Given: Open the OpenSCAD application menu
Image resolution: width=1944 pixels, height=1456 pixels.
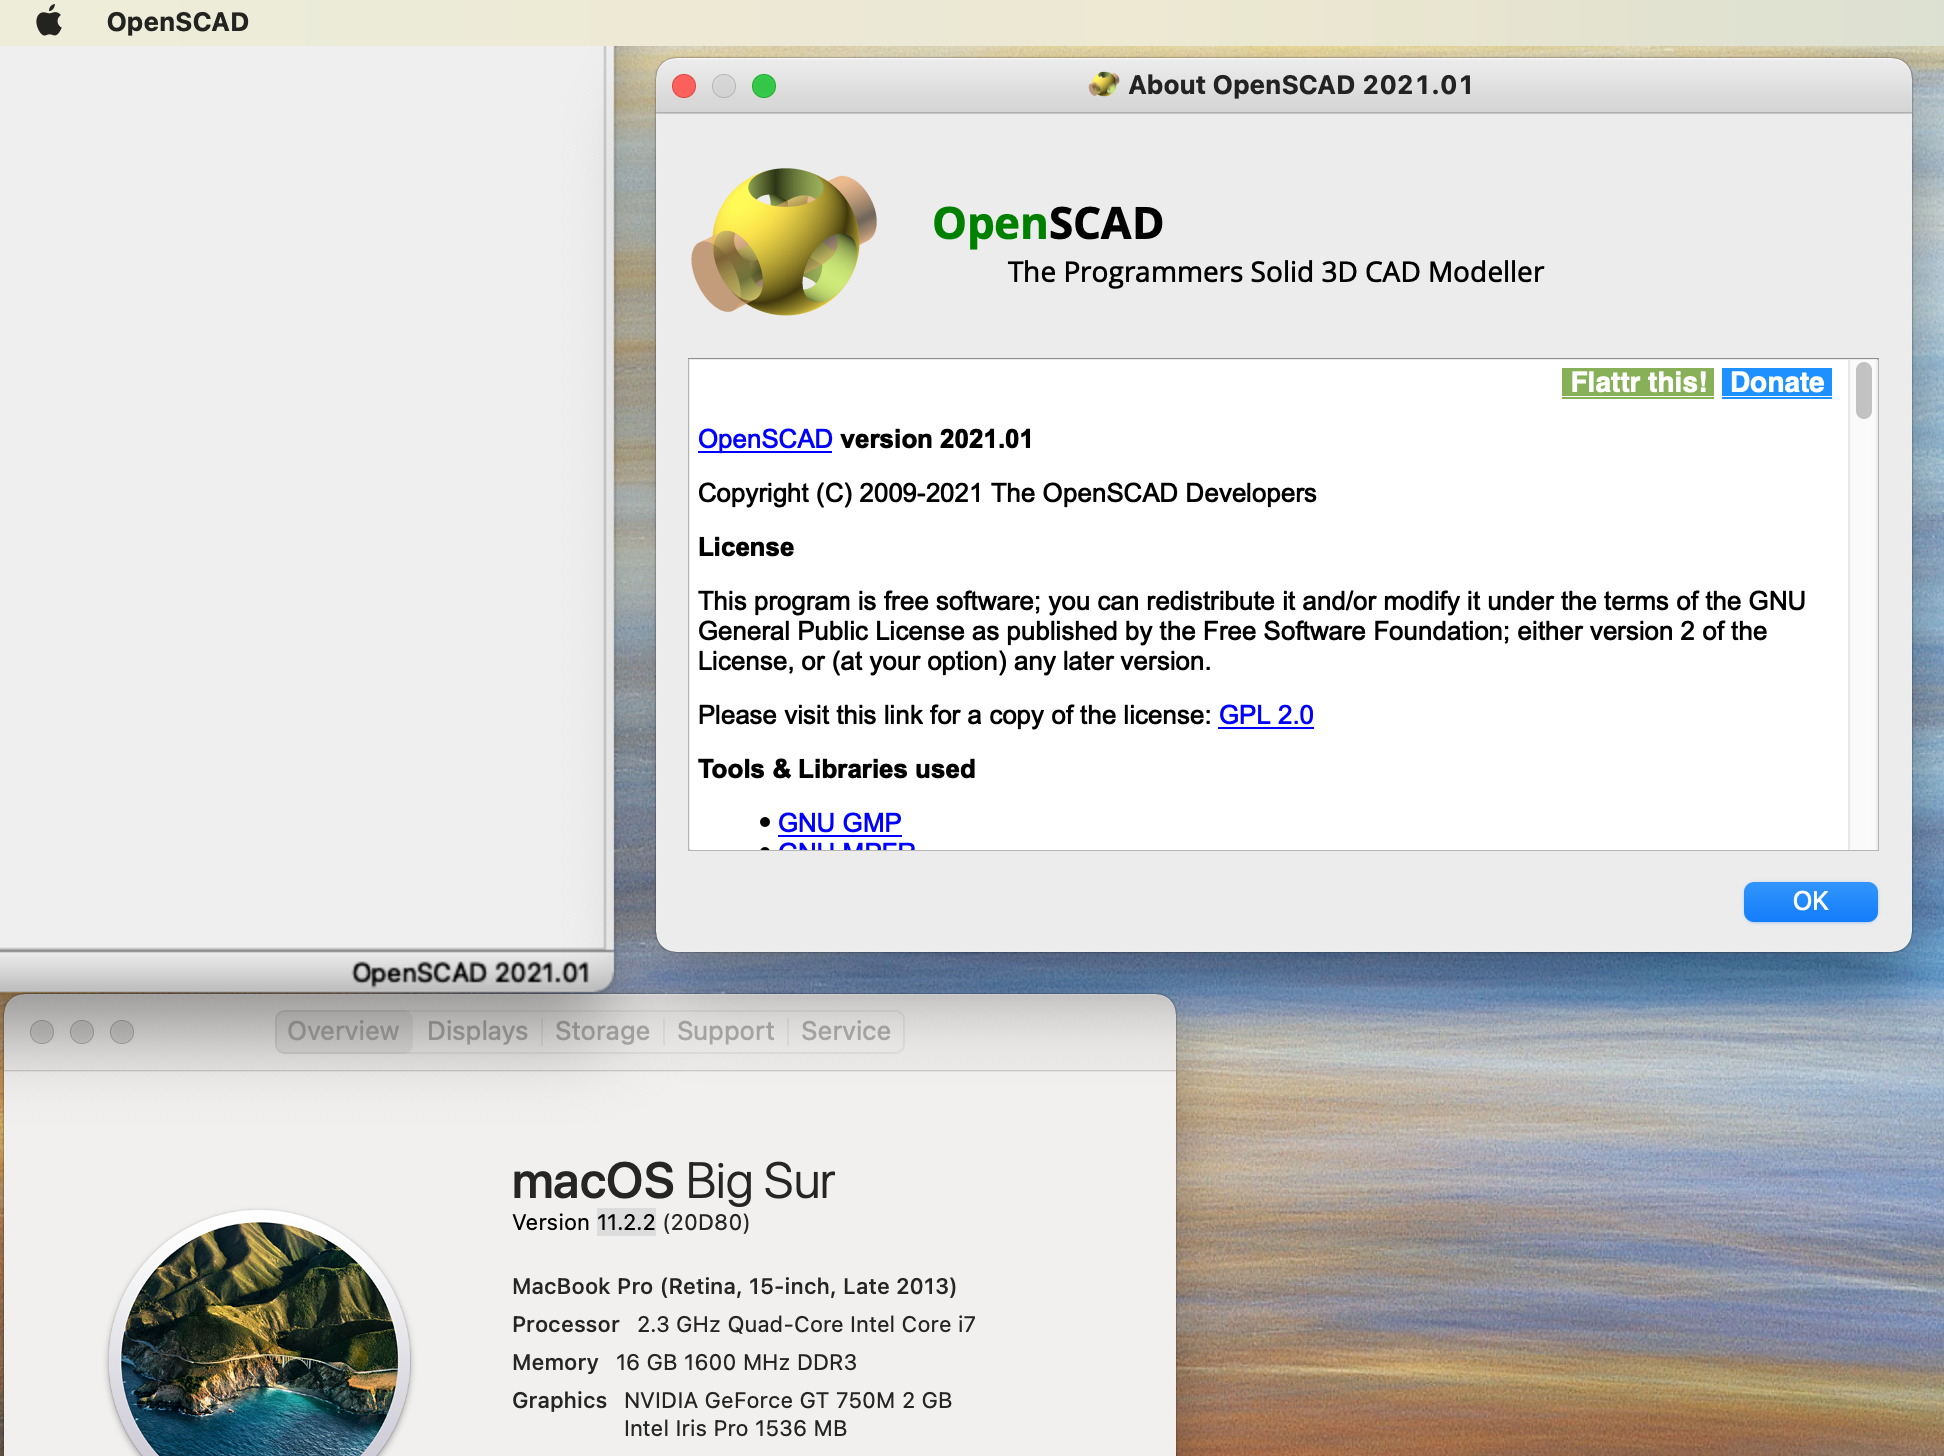Looking at the screenshot, I should [x=178, y=21].
